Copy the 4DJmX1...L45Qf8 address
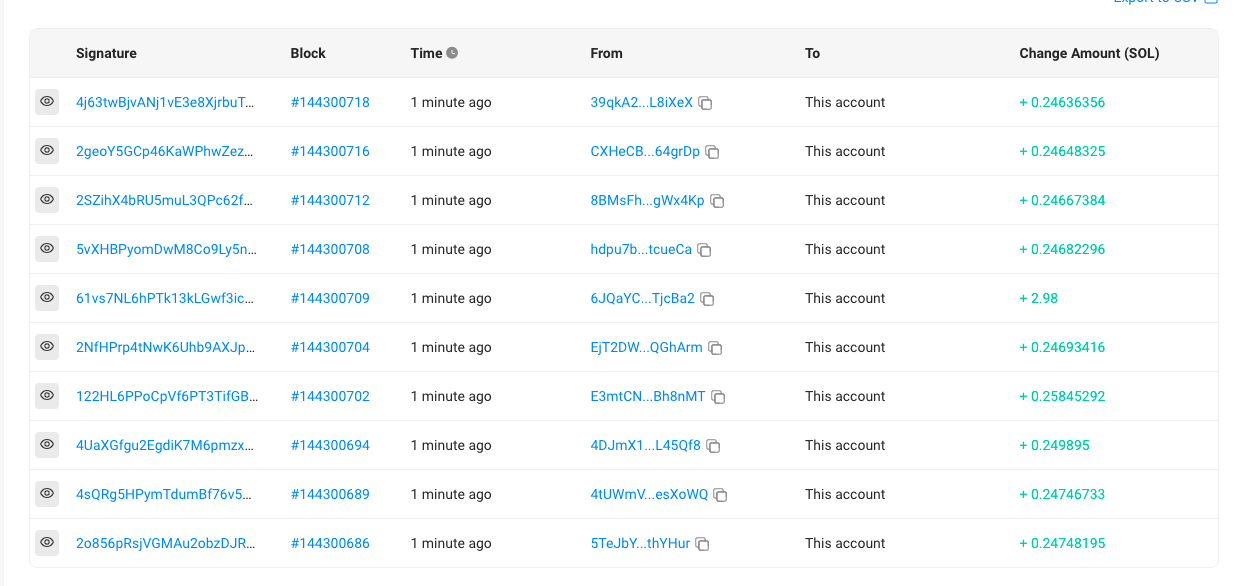This screenshot has height=586, width=1243. point(713,446)
